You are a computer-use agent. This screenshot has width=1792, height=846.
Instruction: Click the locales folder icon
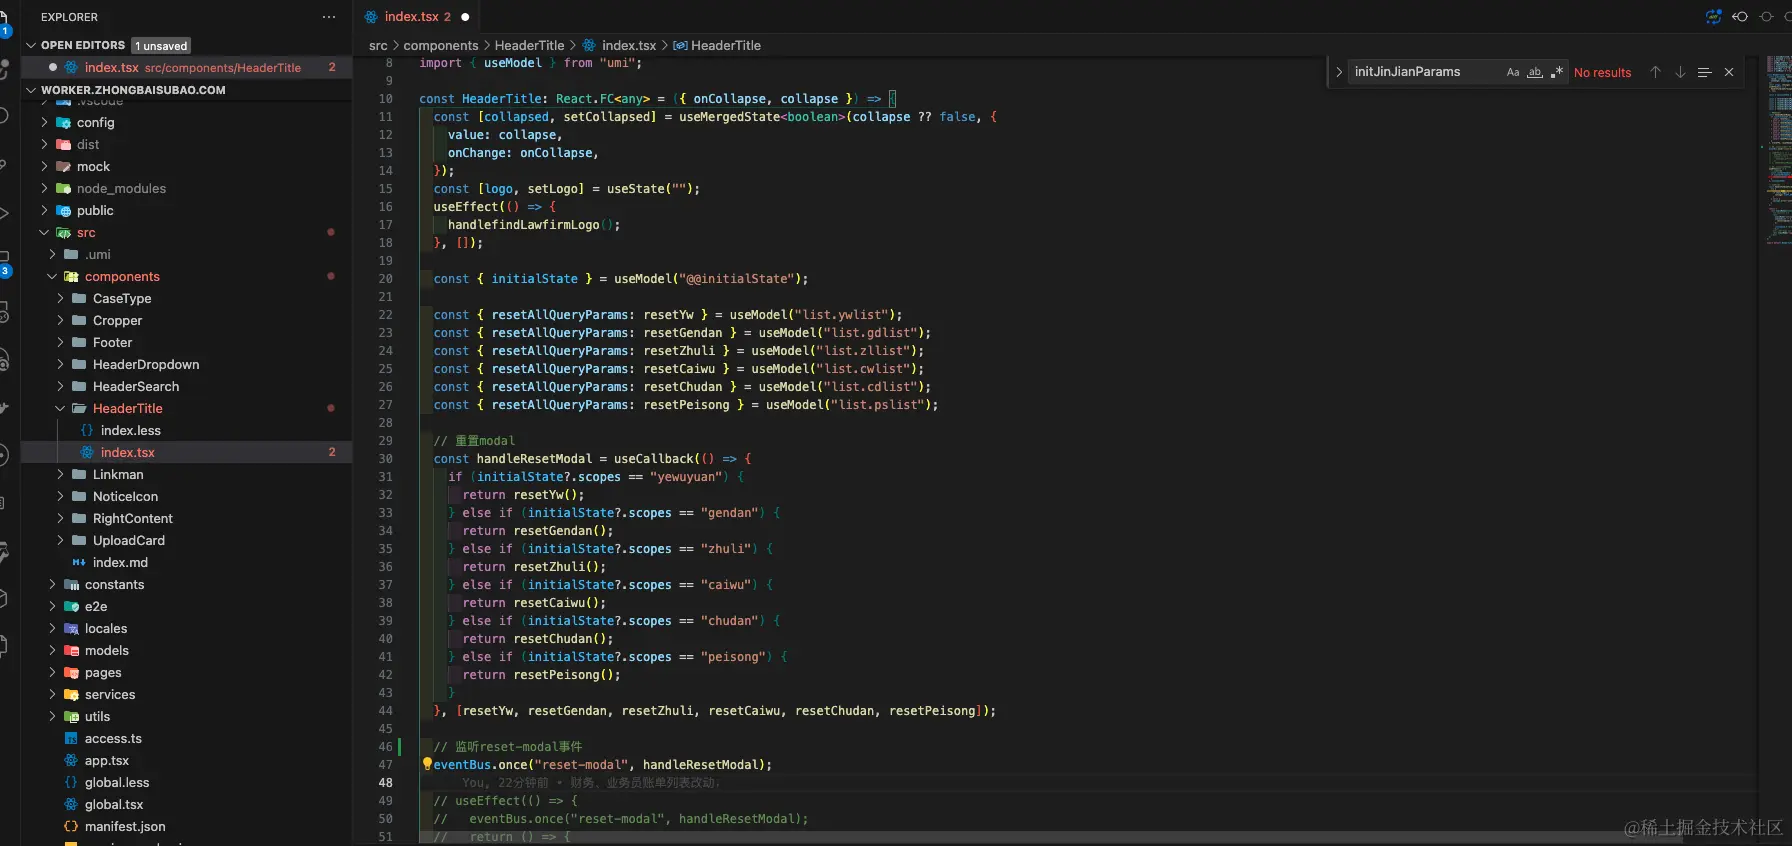pyautogui.click(x=72, y=628)
